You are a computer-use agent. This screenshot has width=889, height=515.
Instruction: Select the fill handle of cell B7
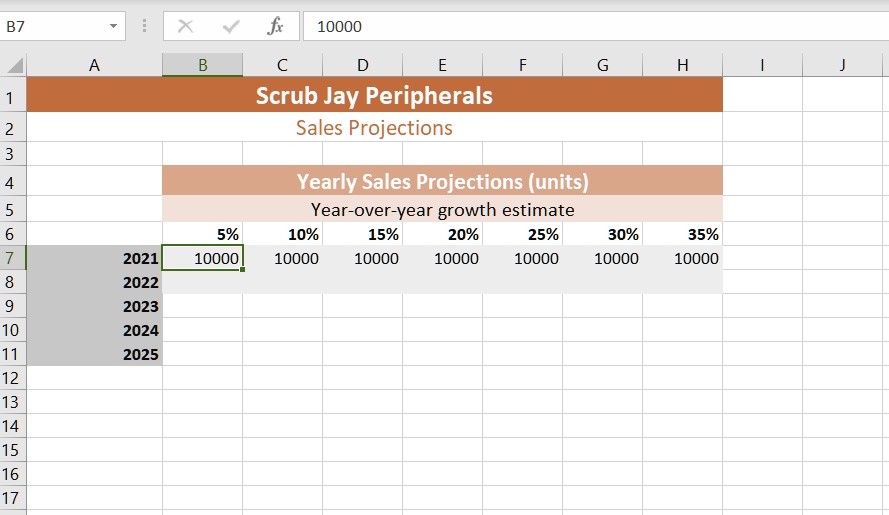243,269
